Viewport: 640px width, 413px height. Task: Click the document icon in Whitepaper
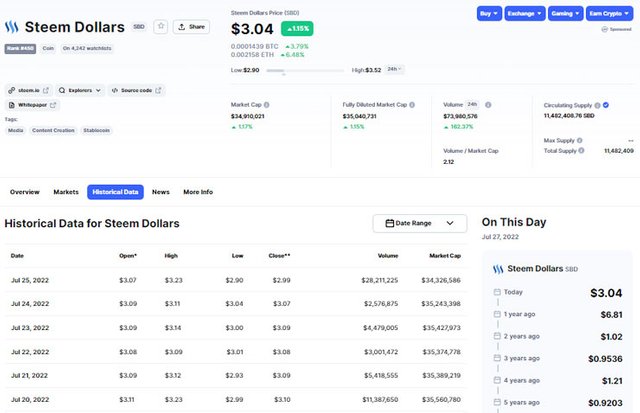11,105
